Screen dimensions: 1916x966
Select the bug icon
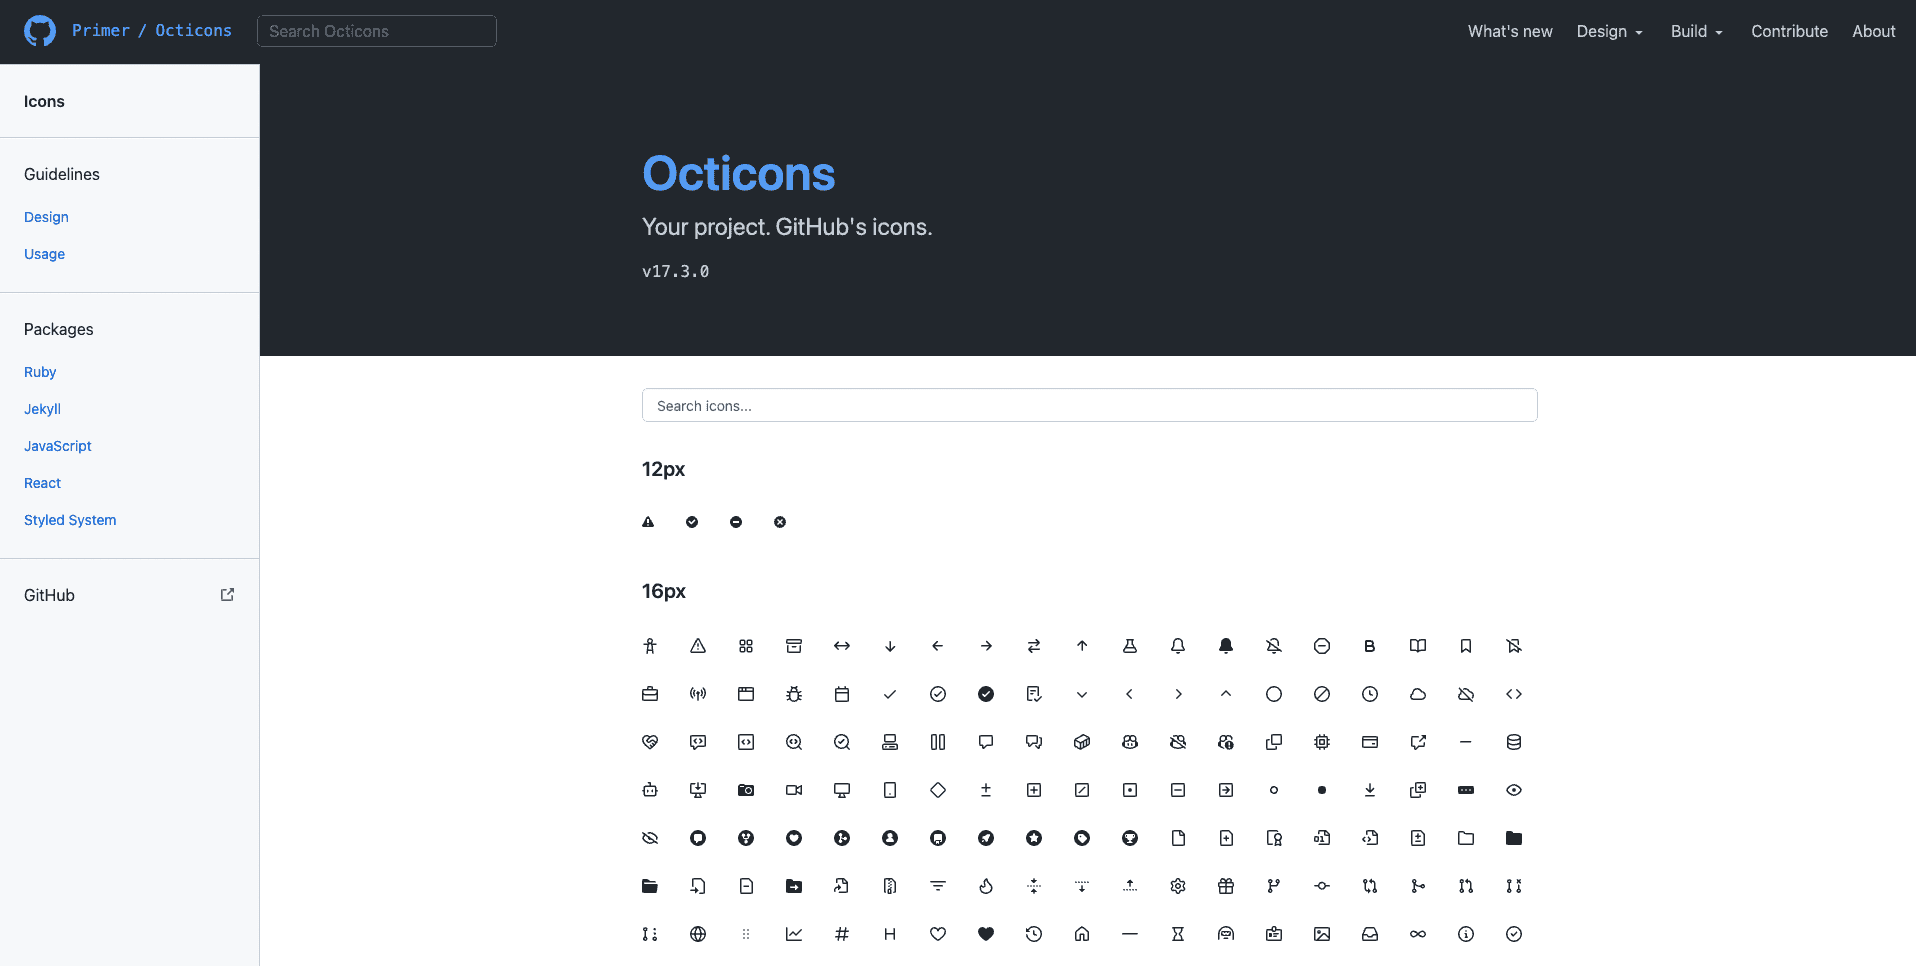tap(794, 694)
